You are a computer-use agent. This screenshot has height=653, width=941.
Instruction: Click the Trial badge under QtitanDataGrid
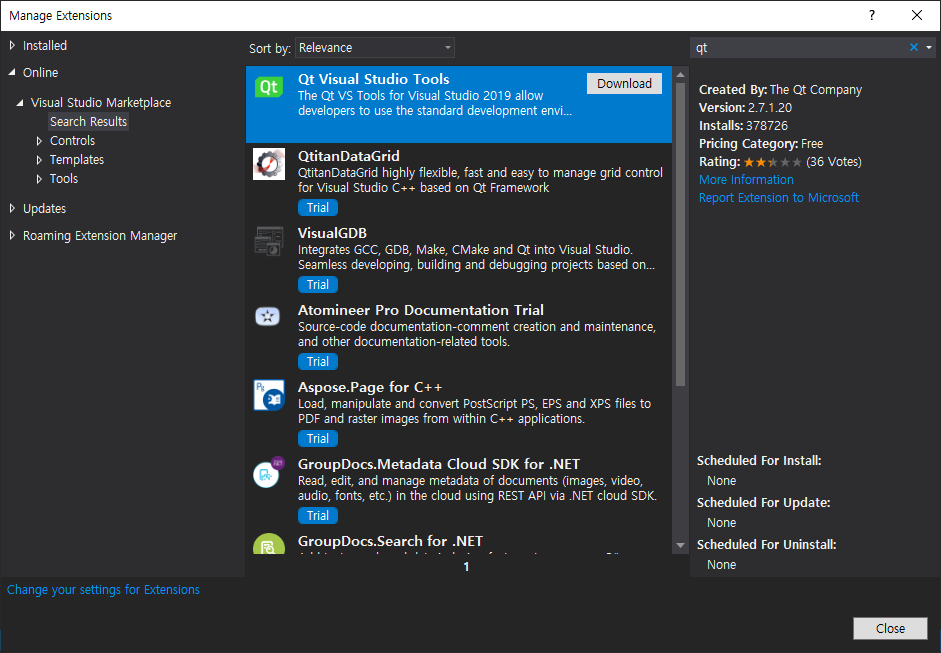[x=318, y=208]
